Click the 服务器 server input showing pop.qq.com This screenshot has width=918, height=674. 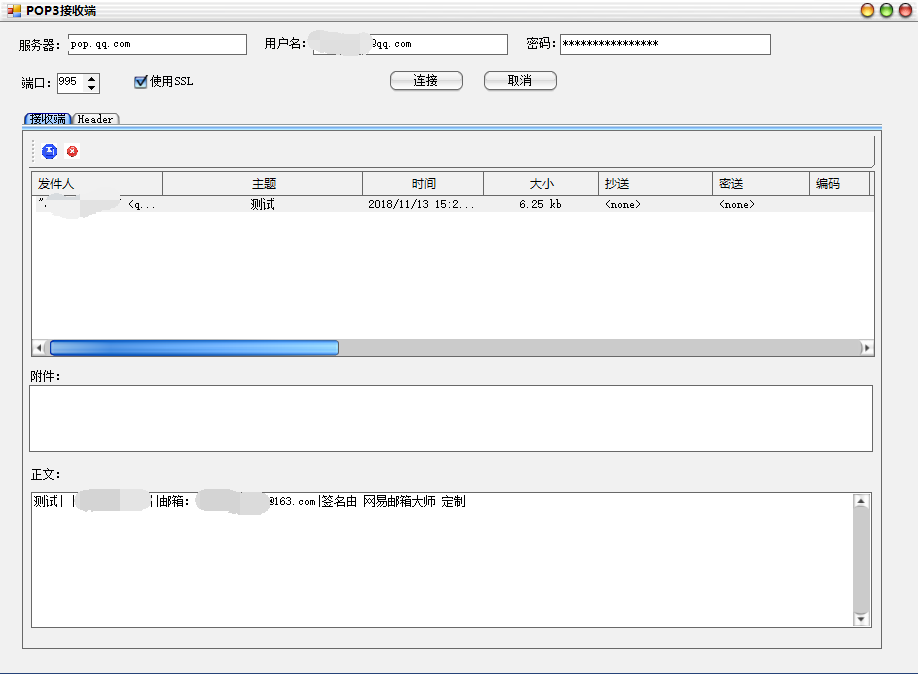point(157,44)
